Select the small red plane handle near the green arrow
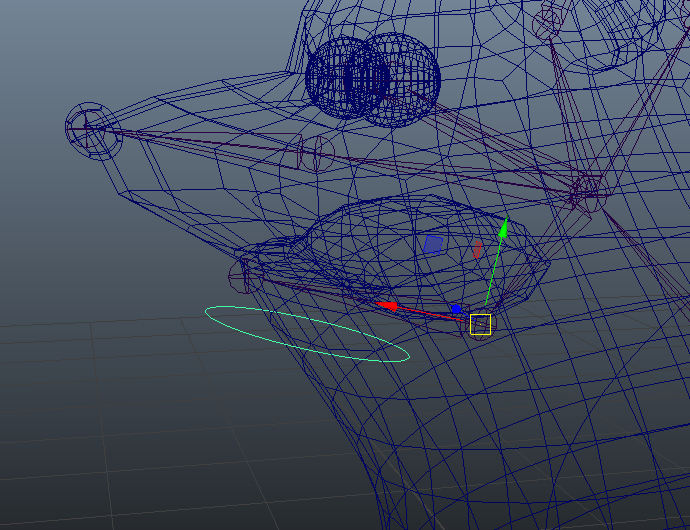690x530 pixels. (x=477, y=249)
